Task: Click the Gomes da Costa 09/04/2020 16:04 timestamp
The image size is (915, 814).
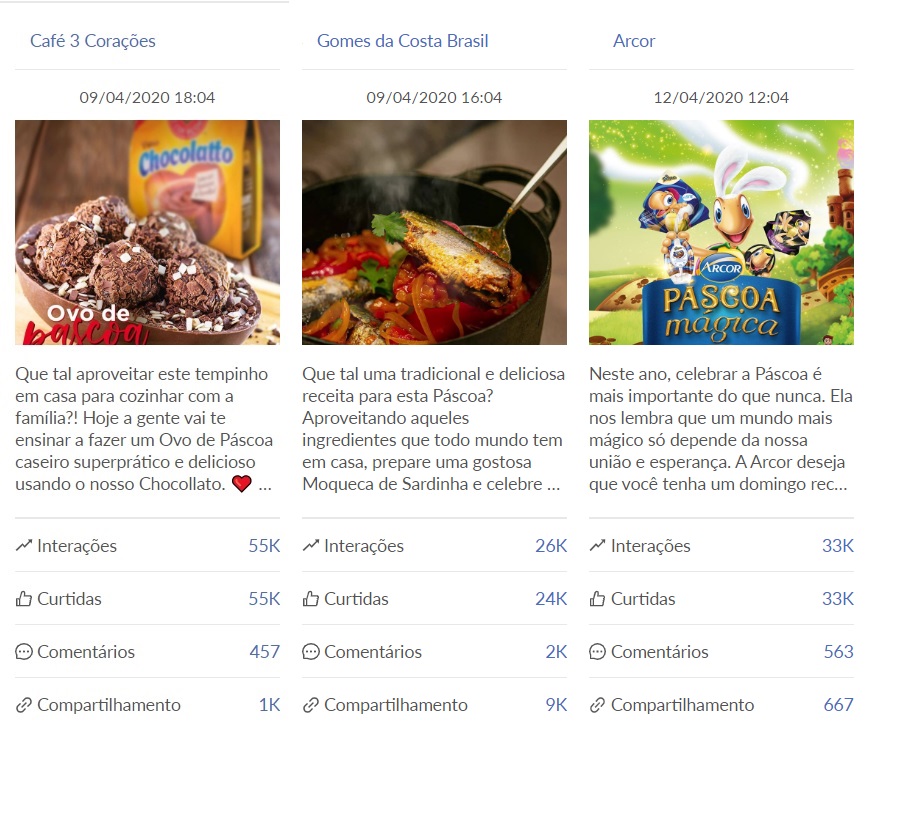Action: 434,98
